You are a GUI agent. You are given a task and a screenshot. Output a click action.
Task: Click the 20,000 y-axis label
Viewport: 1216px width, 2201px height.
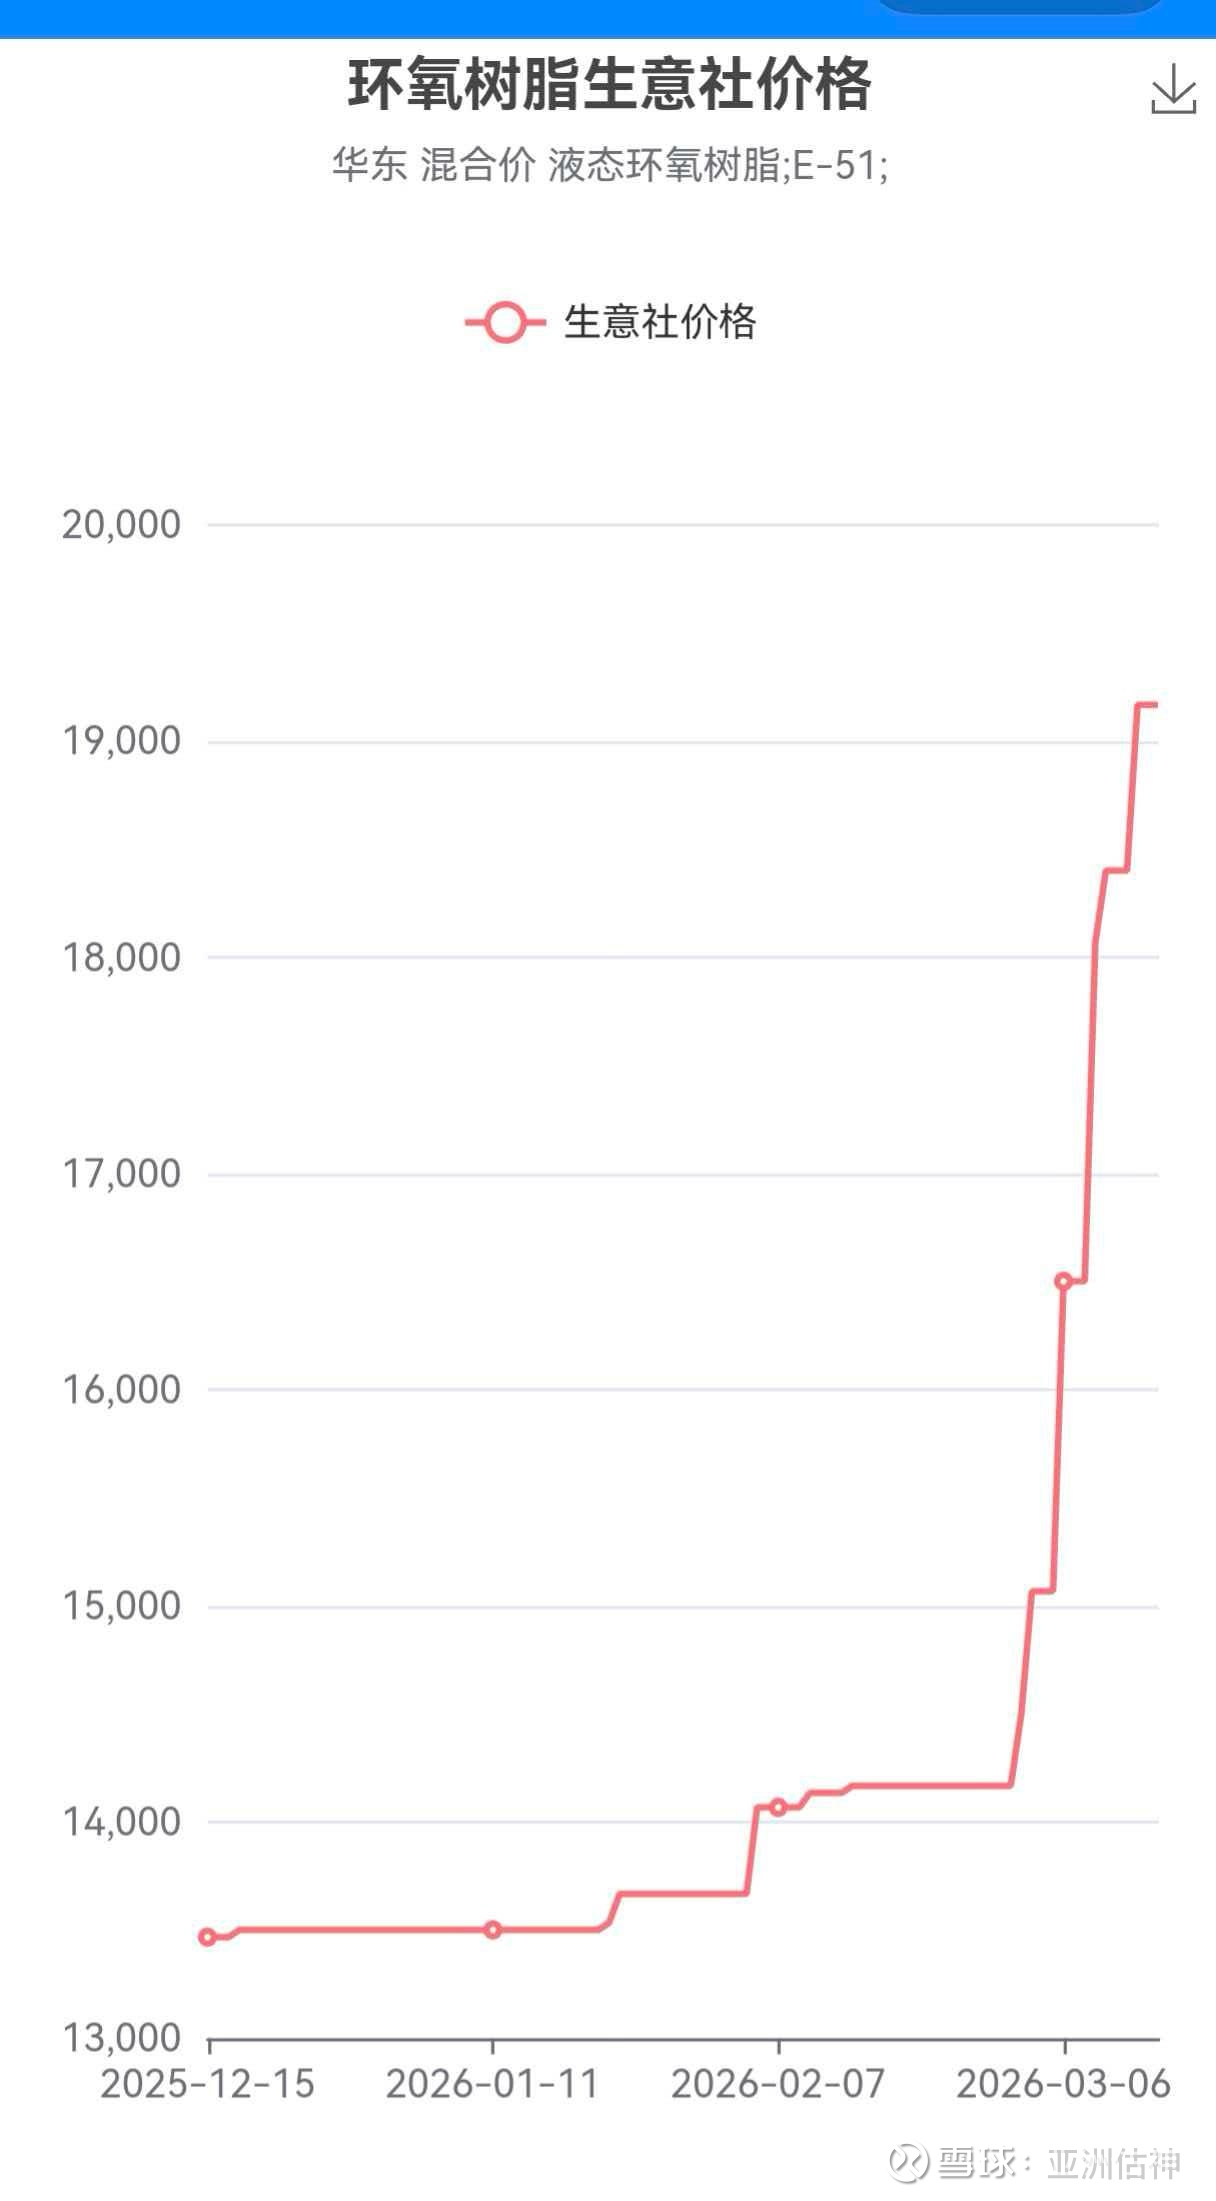121,524
